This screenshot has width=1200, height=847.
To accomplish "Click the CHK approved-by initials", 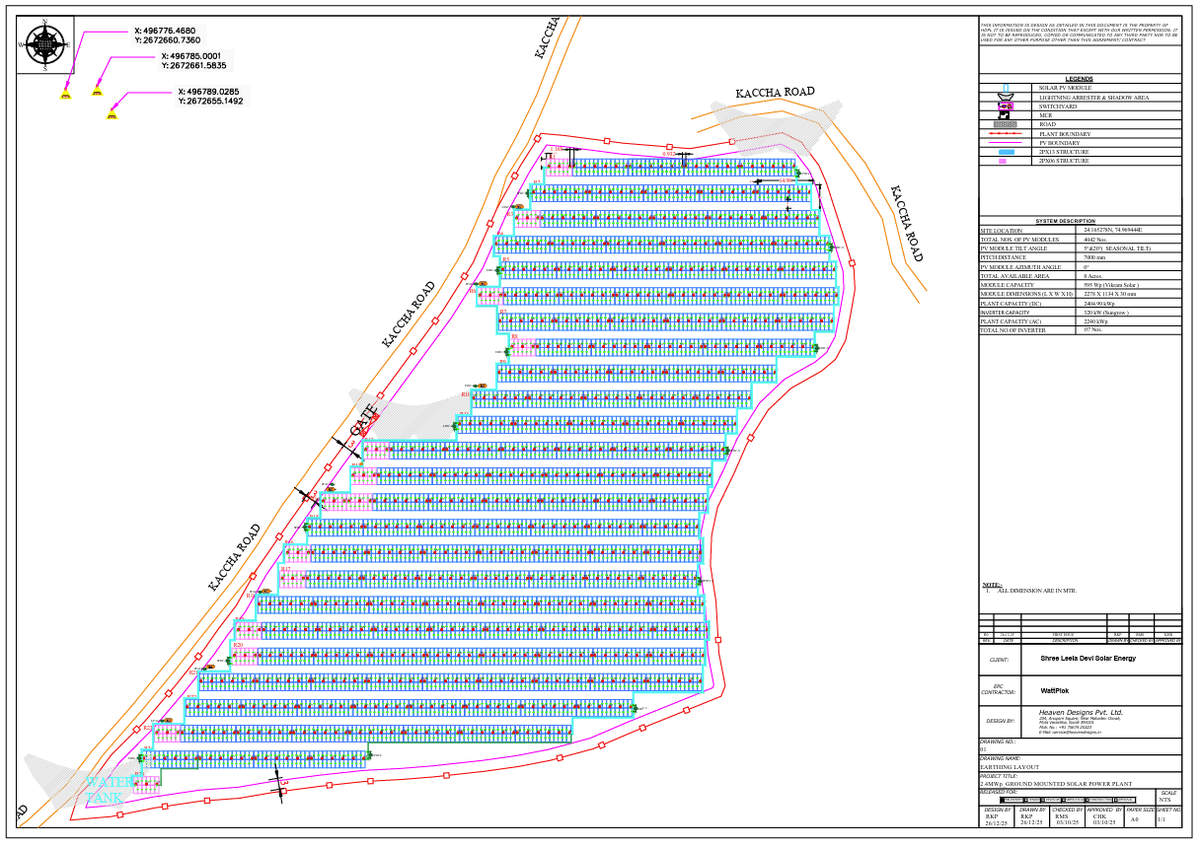I will tap(1098, 816).
